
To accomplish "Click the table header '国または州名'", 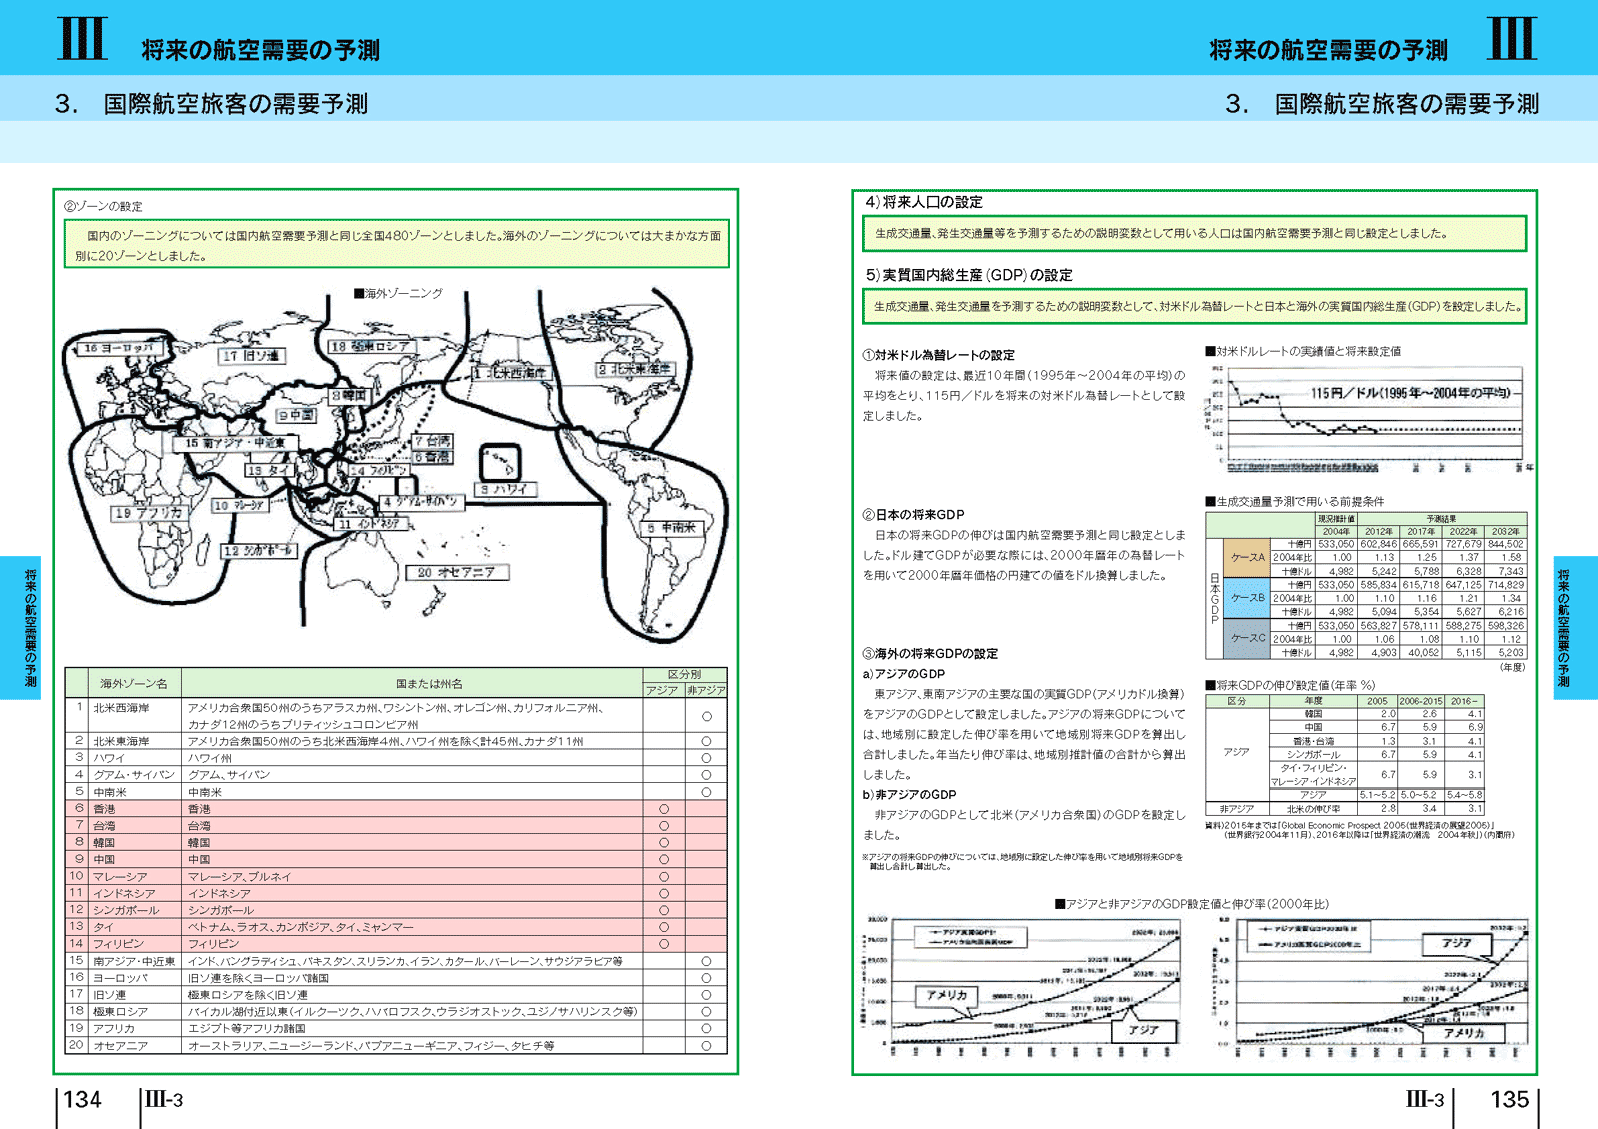I will click(x=429, y=684).
